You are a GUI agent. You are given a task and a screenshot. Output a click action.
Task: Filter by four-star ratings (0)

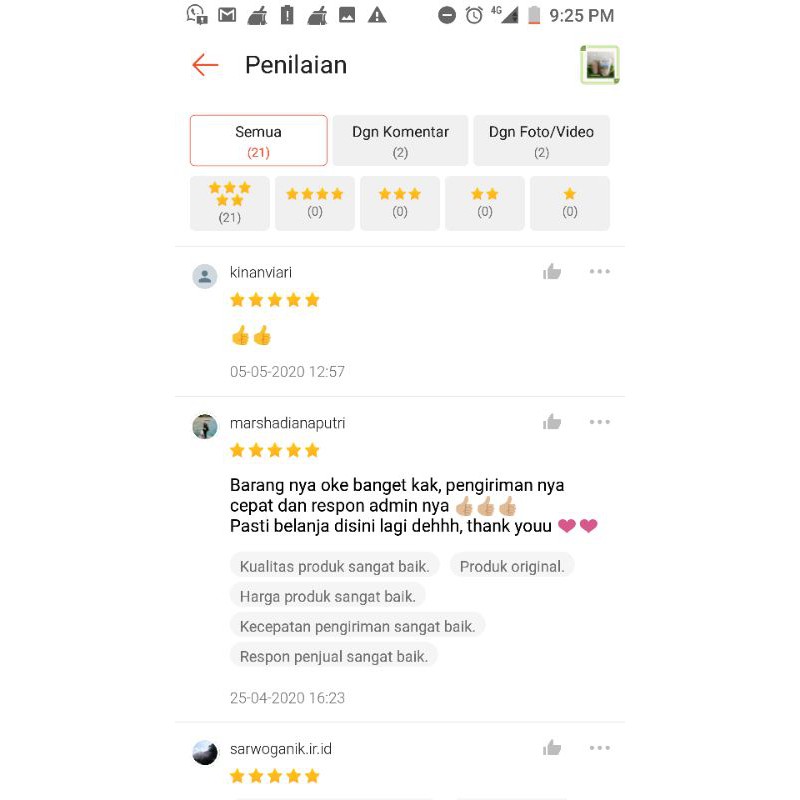[315, 204]
